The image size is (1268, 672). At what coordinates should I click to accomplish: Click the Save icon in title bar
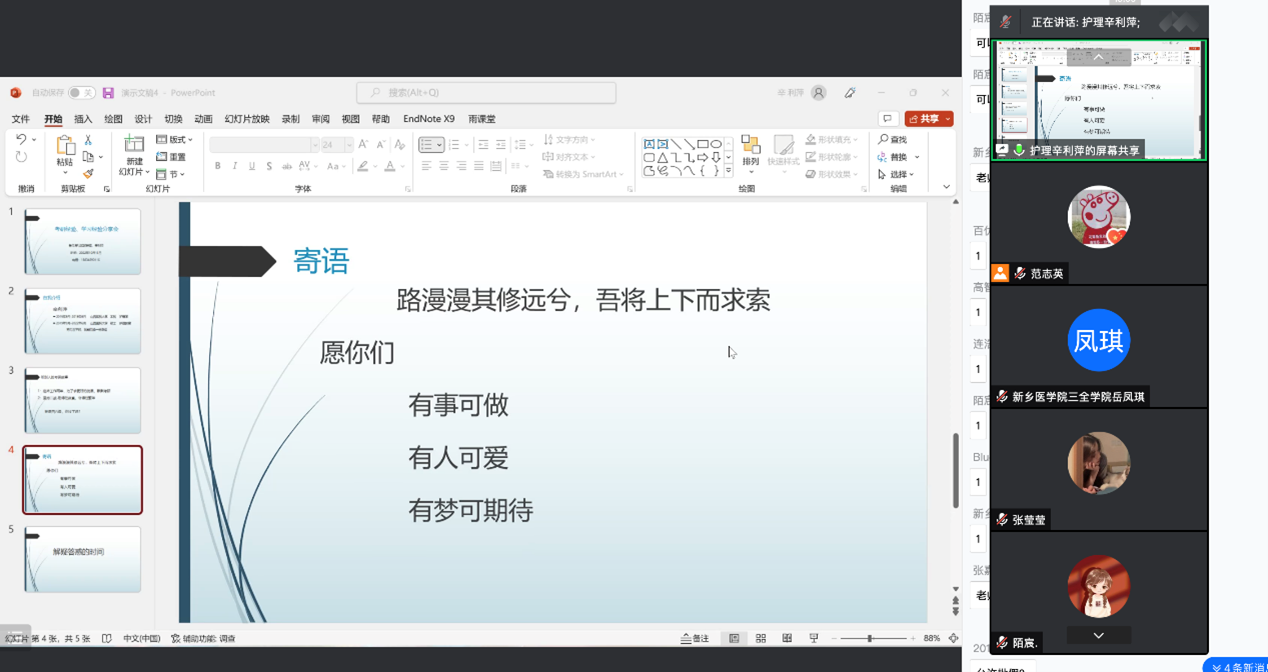pyautogui.click(x=108, y=93)
